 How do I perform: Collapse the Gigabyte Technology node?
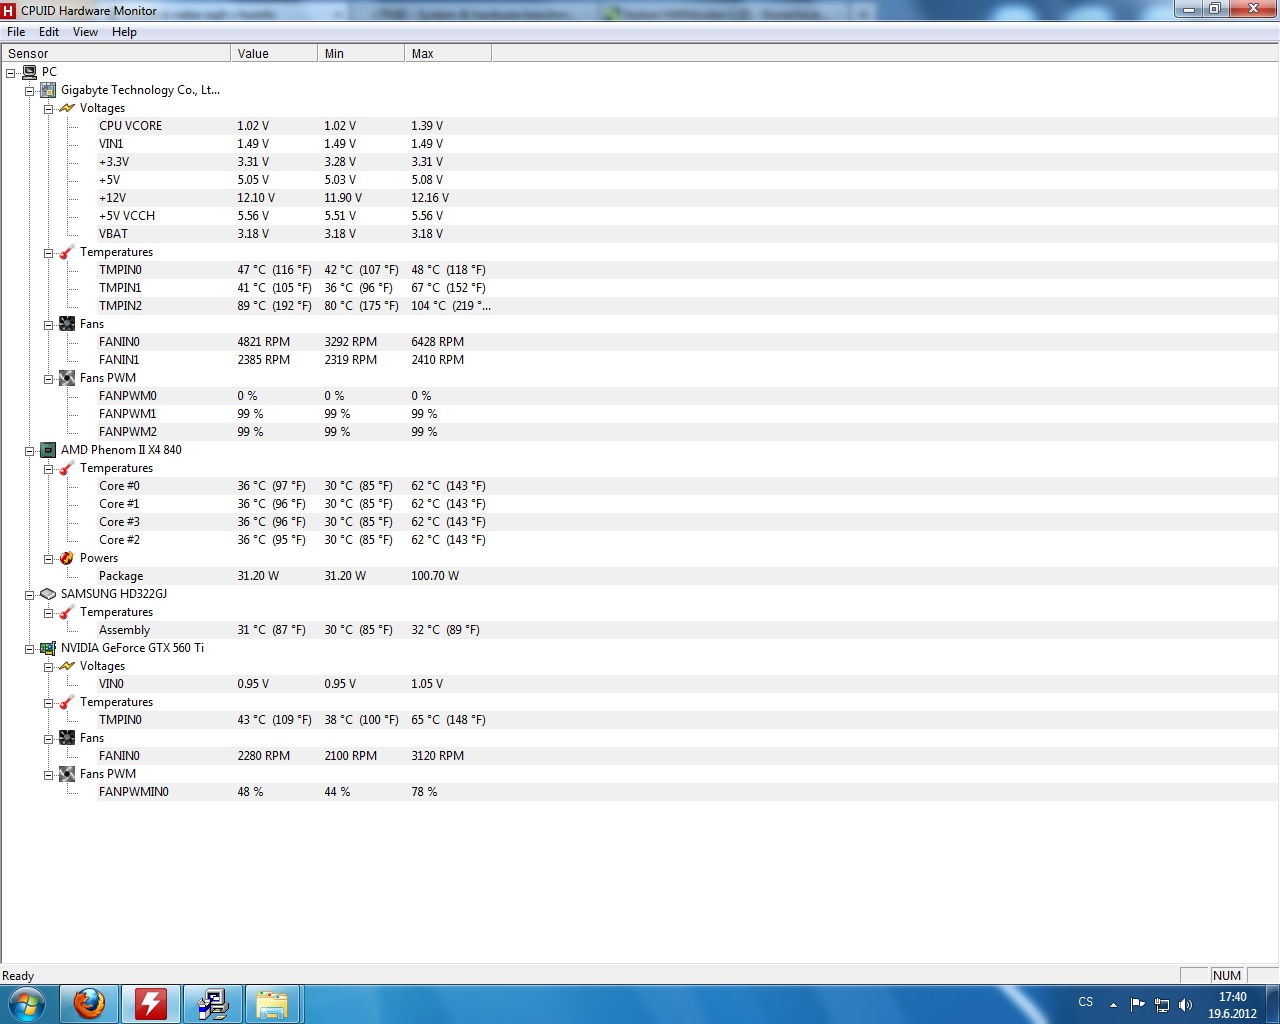point(30,91)
